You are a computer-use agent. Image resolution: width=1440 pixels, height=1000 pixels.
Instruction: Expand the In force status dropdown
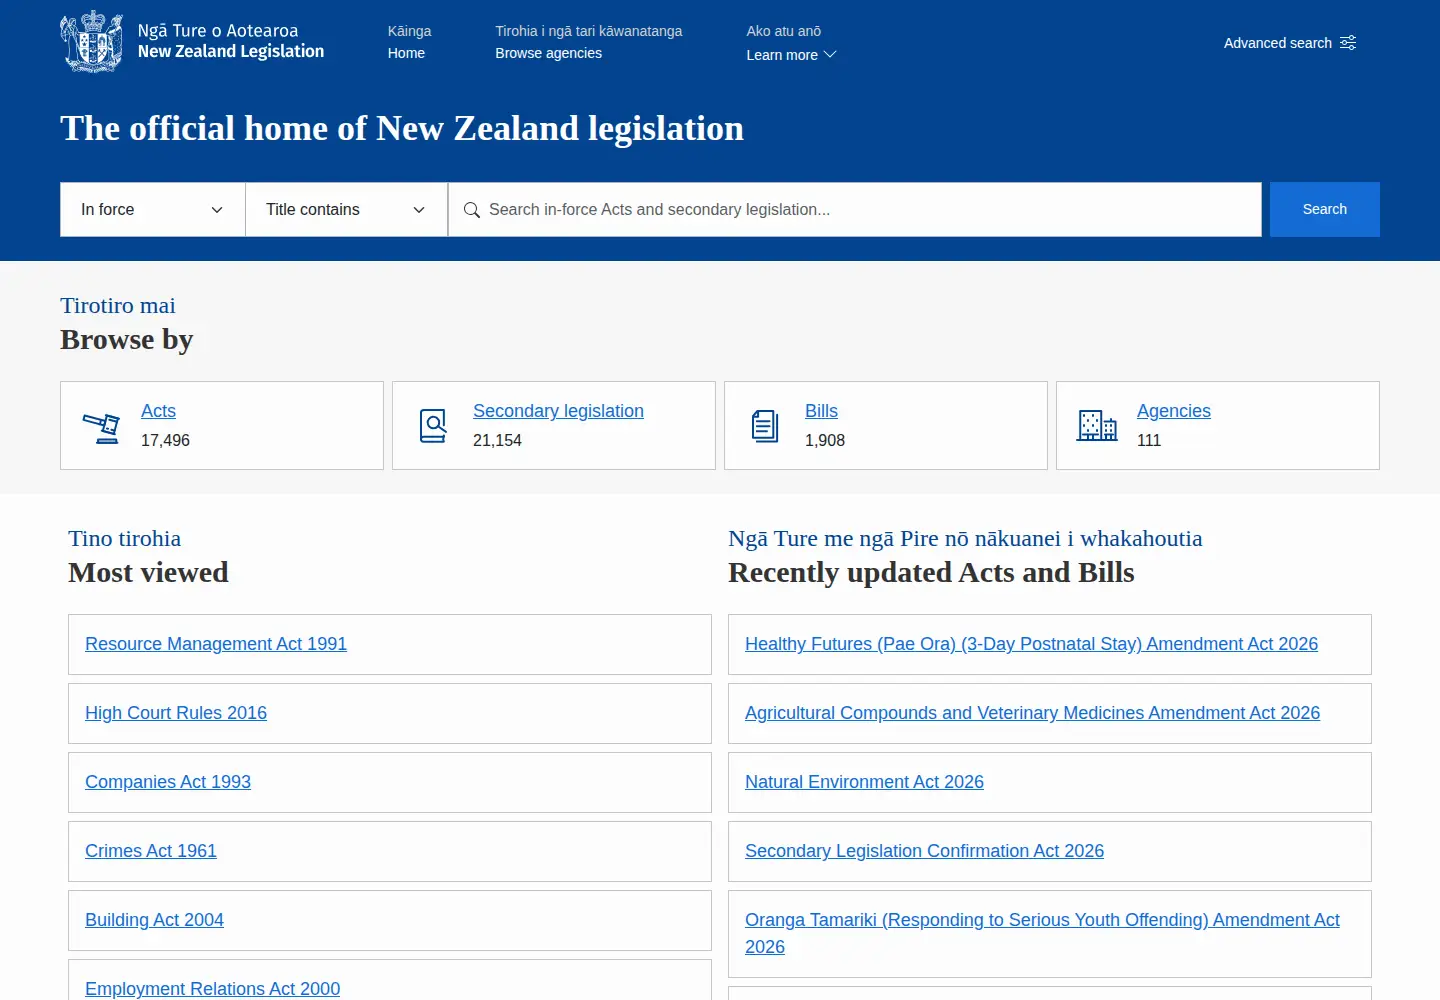click(x=153, y=209)
